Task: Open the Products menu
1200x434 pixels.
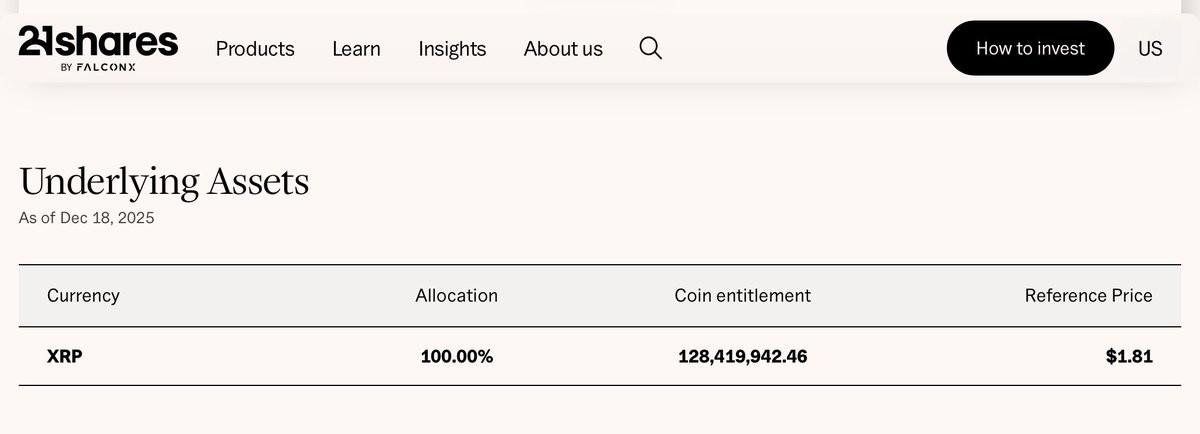Action: click(x=255, y=48)
